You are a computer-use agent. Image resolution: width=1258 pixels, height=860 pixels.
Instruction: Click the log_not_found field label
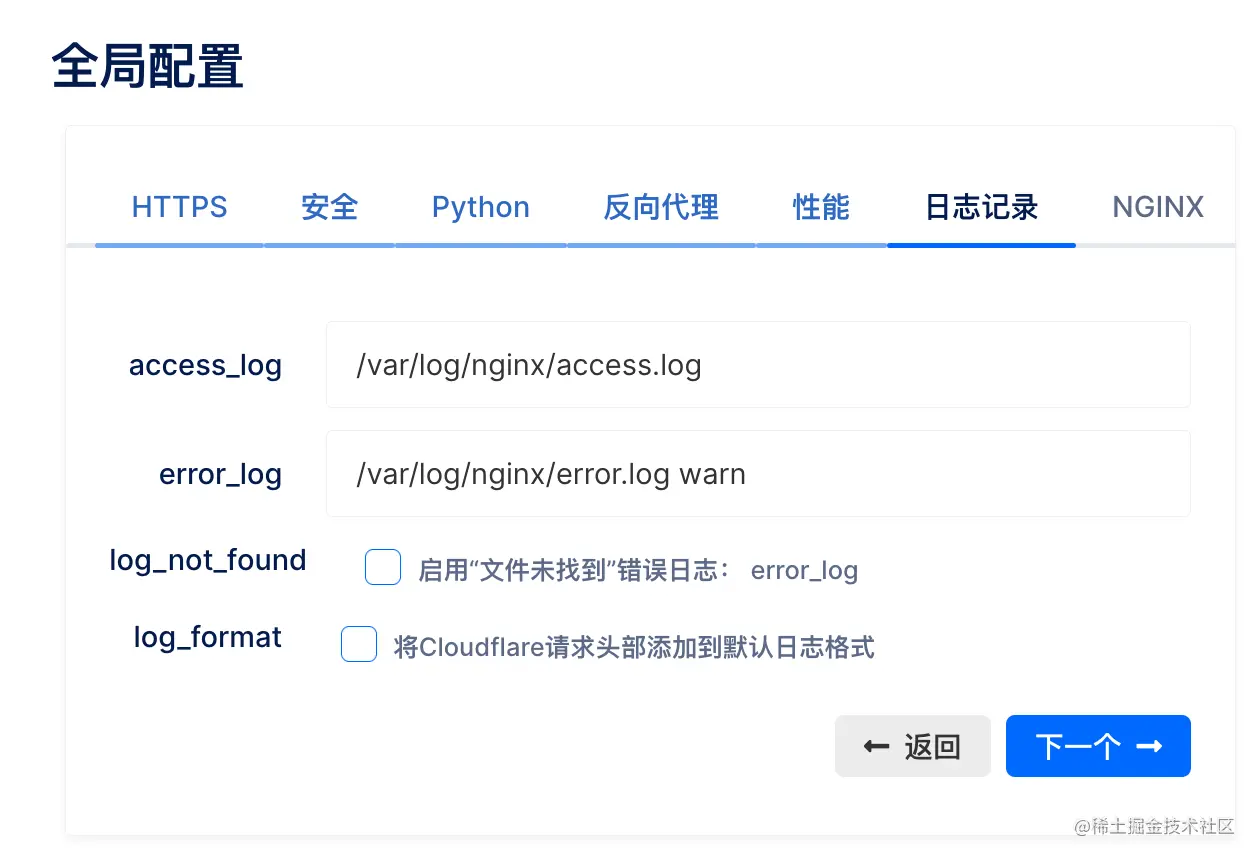click(208, 561)
